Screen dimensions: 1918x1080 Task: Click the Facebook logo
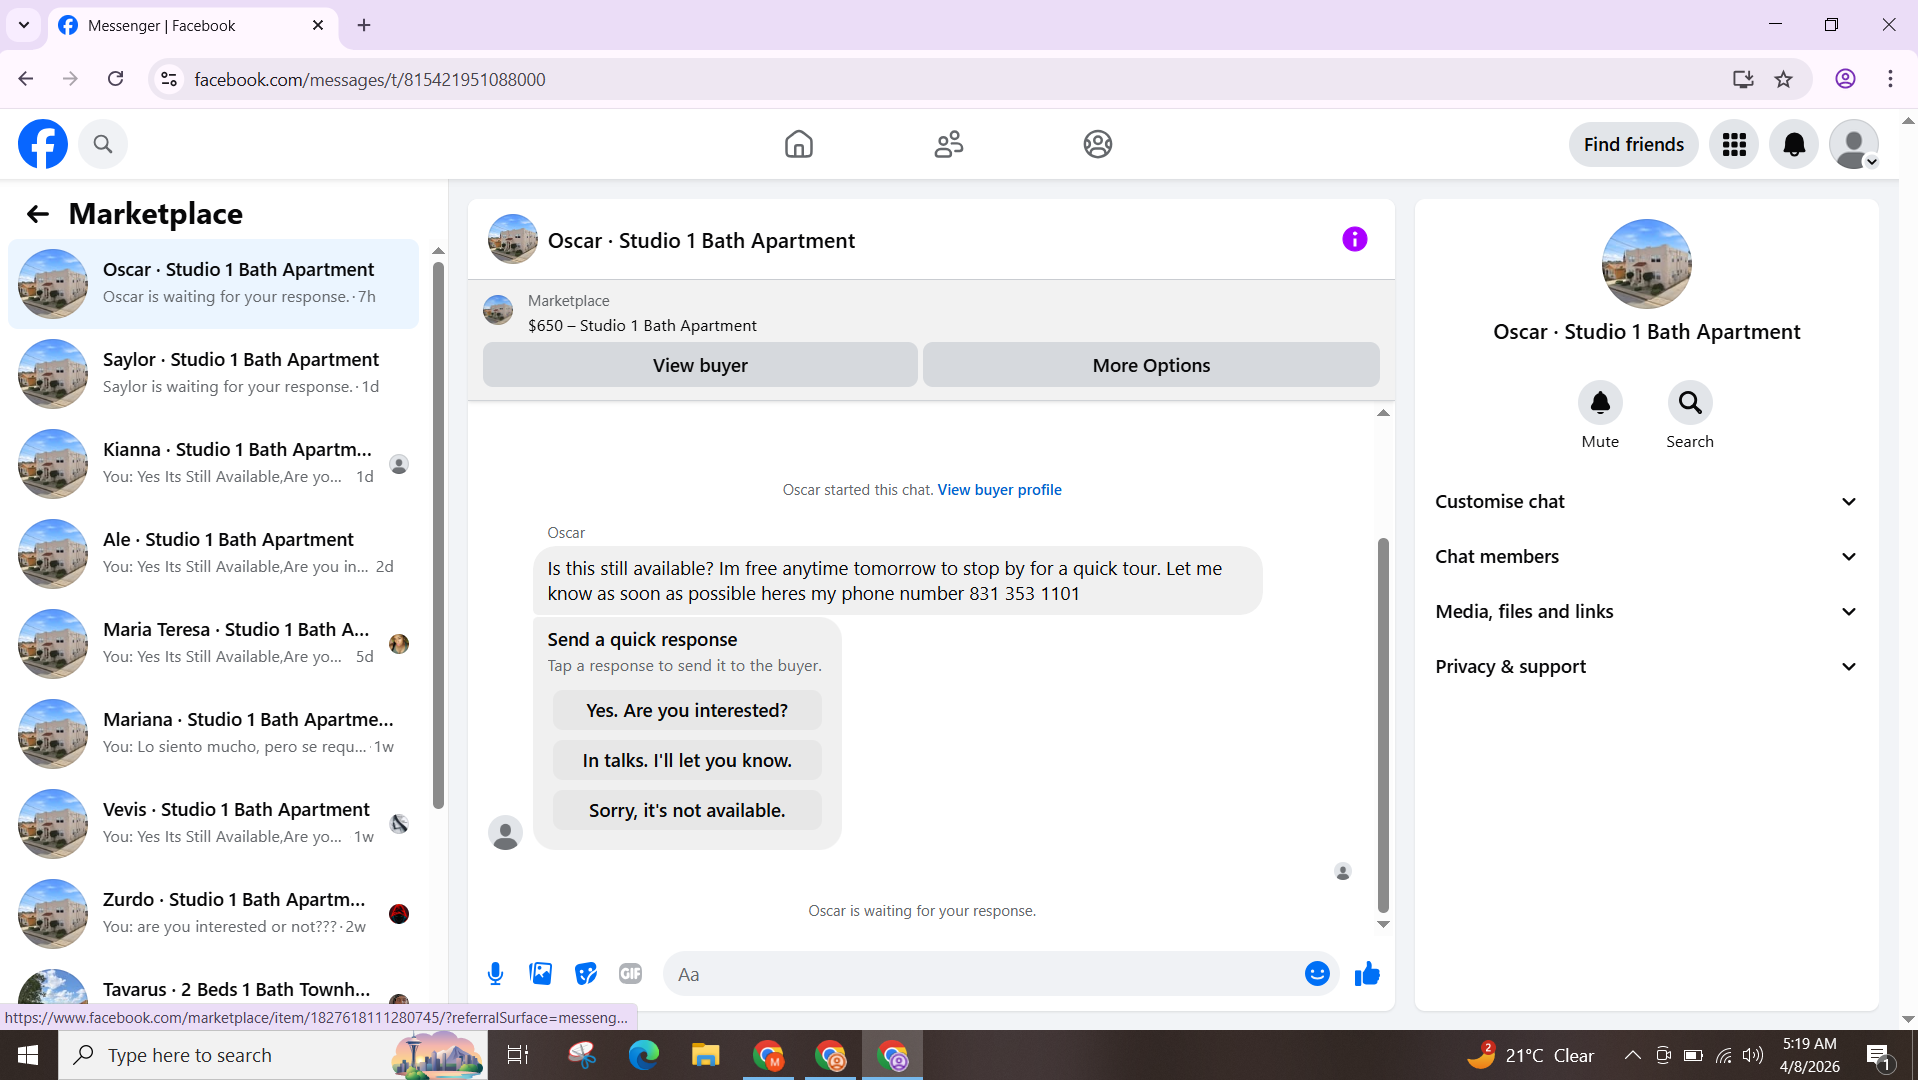tap(43, 144)
